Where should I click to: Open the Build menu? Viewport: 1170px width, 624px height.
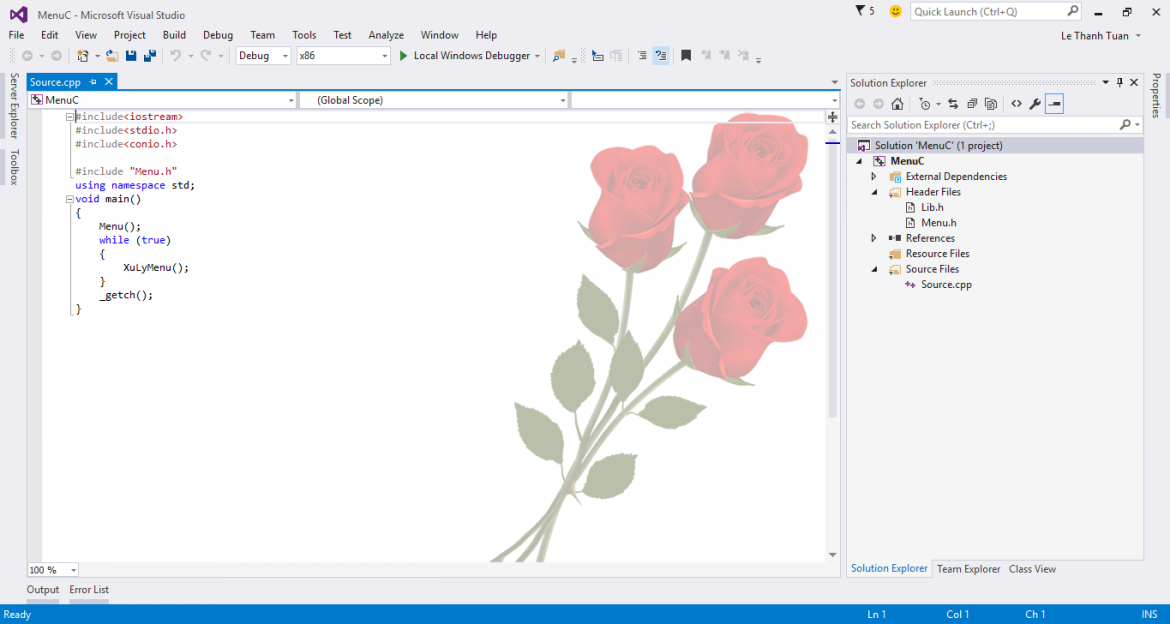coord(174,35)
